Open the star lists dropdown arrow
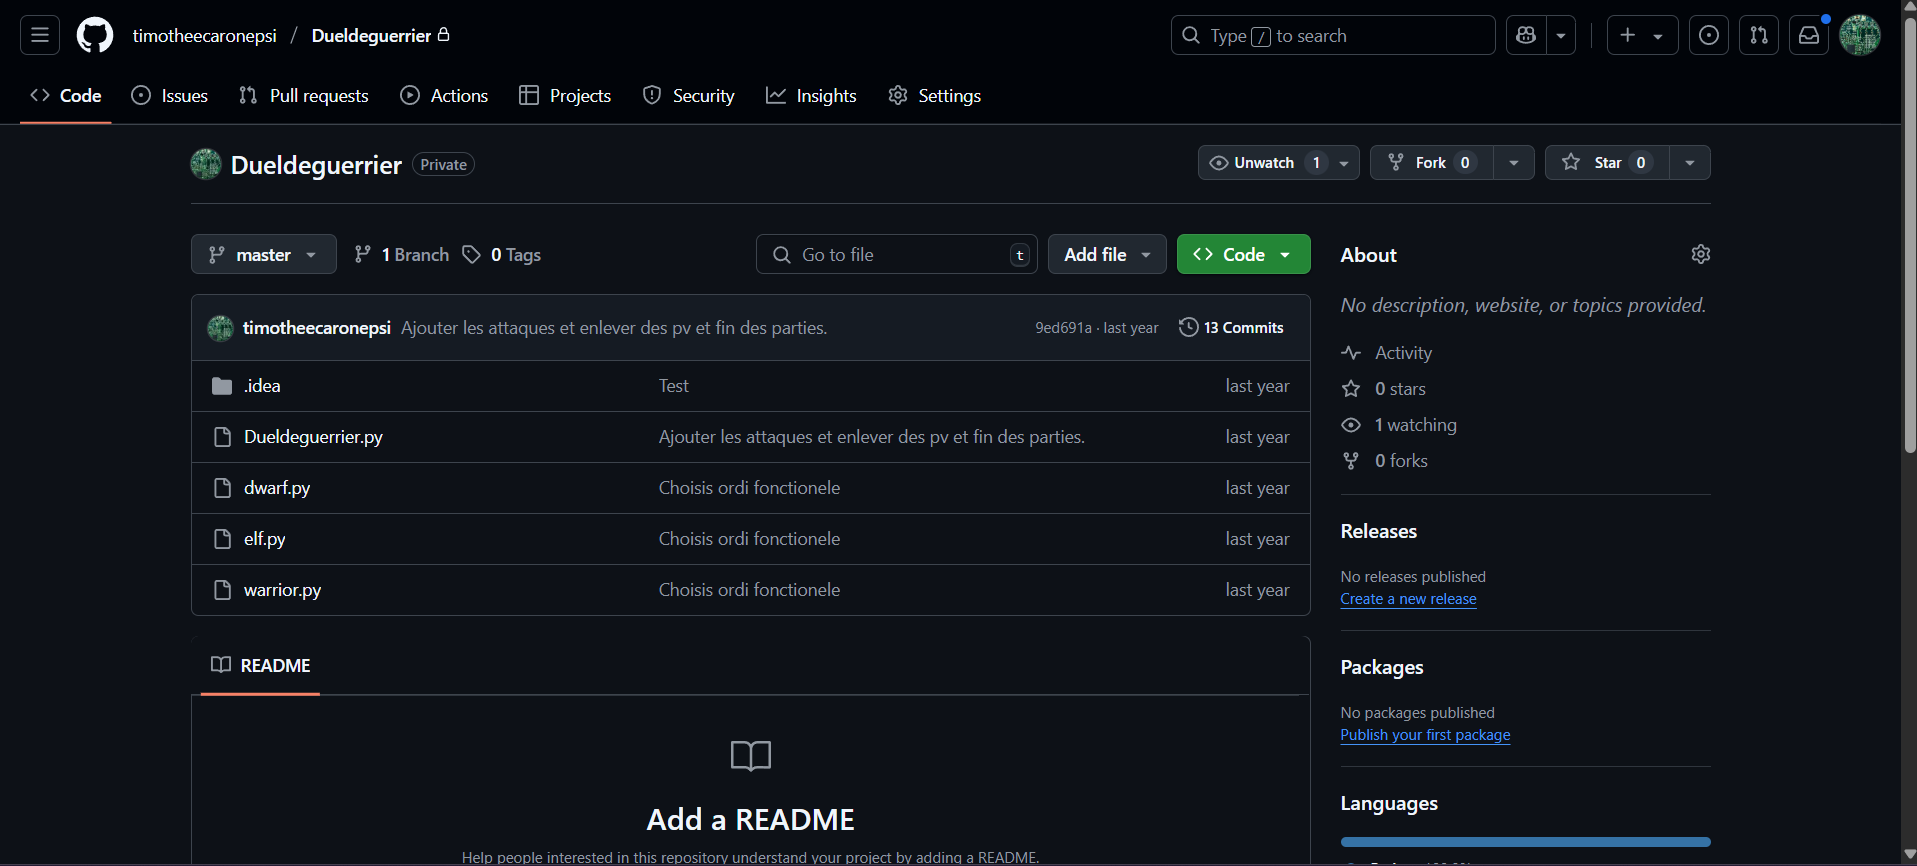This screenshot has width=1917, height=866. [1690, 163]
